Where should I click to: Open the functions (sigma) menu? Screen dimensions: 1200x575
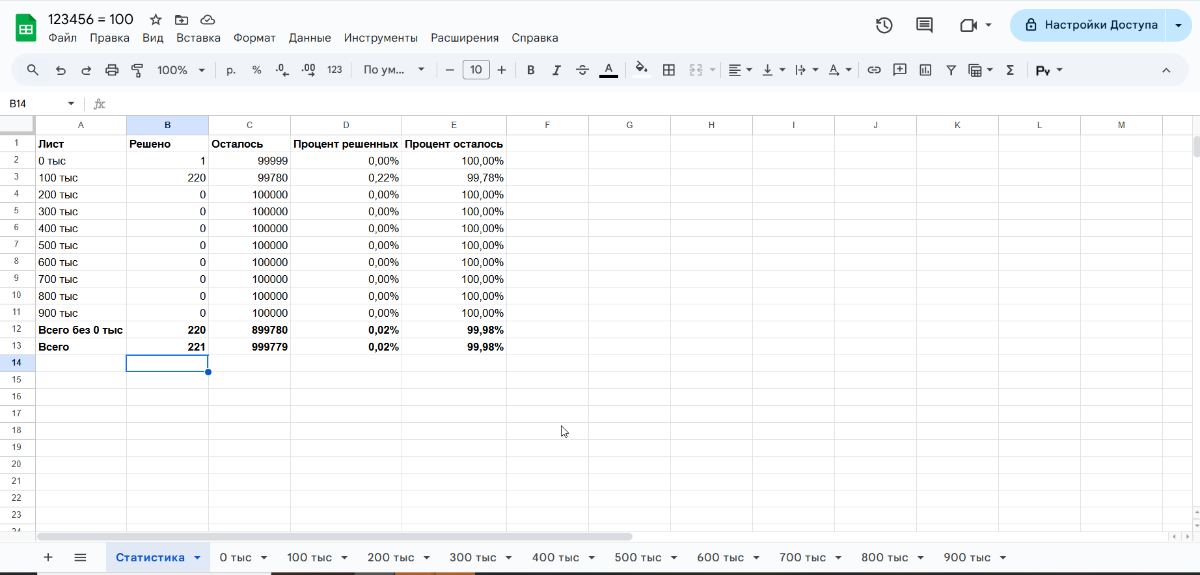[x=1010, y=70]
